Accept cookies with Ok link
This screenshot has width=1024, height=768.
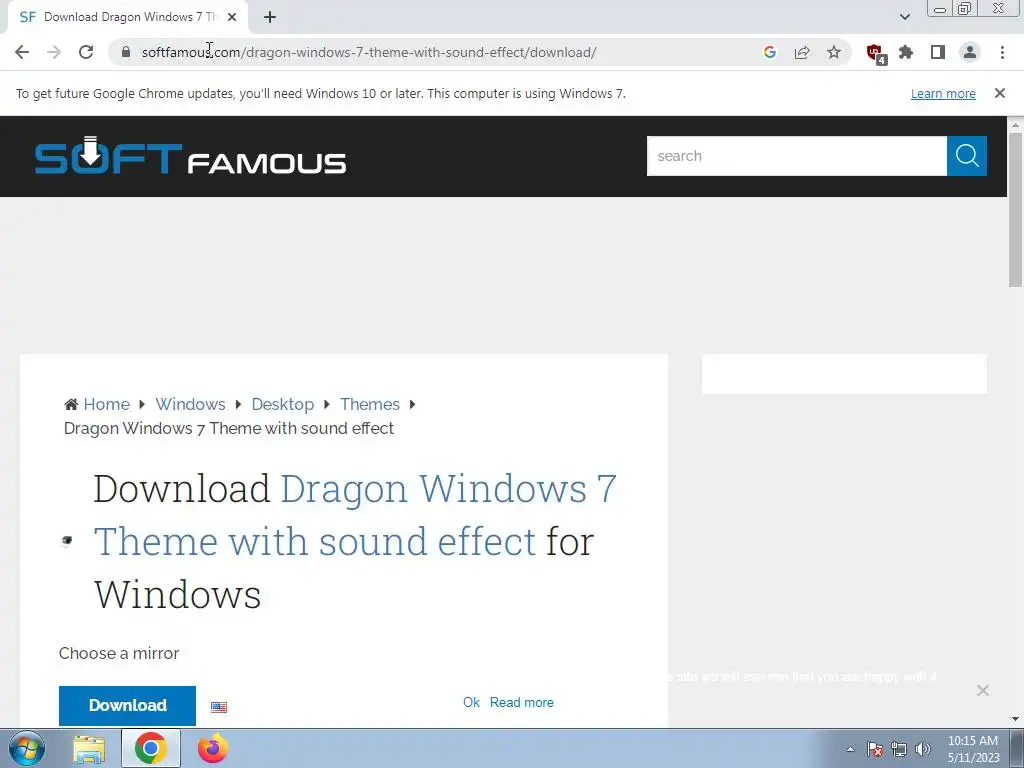coord(471,702)
